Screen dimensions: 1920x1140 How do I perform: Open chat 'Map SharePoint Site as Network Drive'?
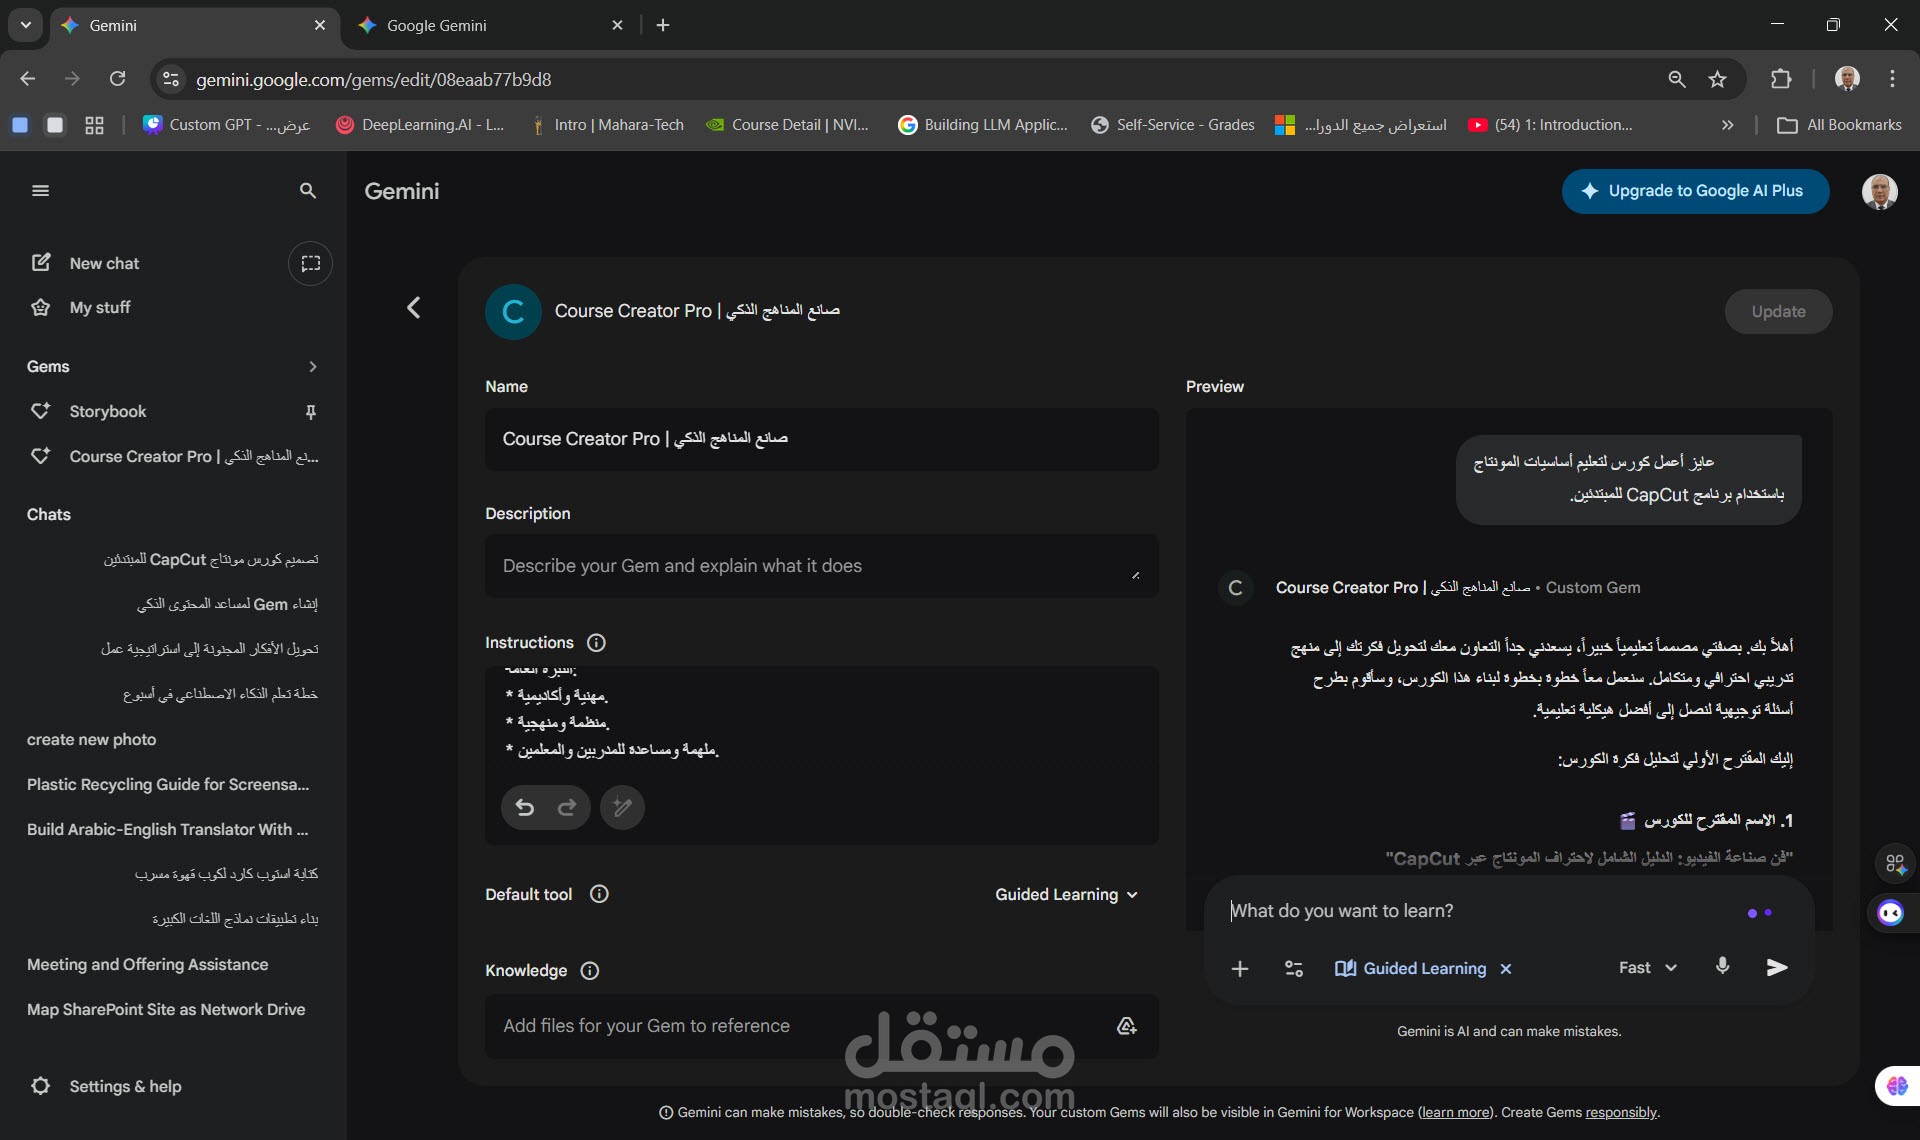click(166, 1010)
